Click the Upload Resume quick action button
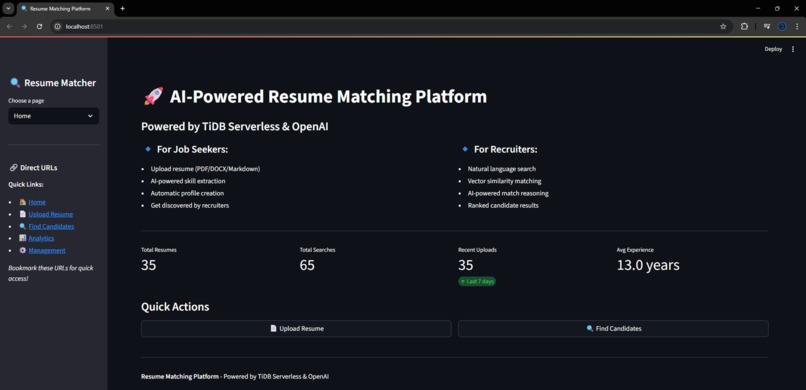806x390 pixels. [296, 329]
